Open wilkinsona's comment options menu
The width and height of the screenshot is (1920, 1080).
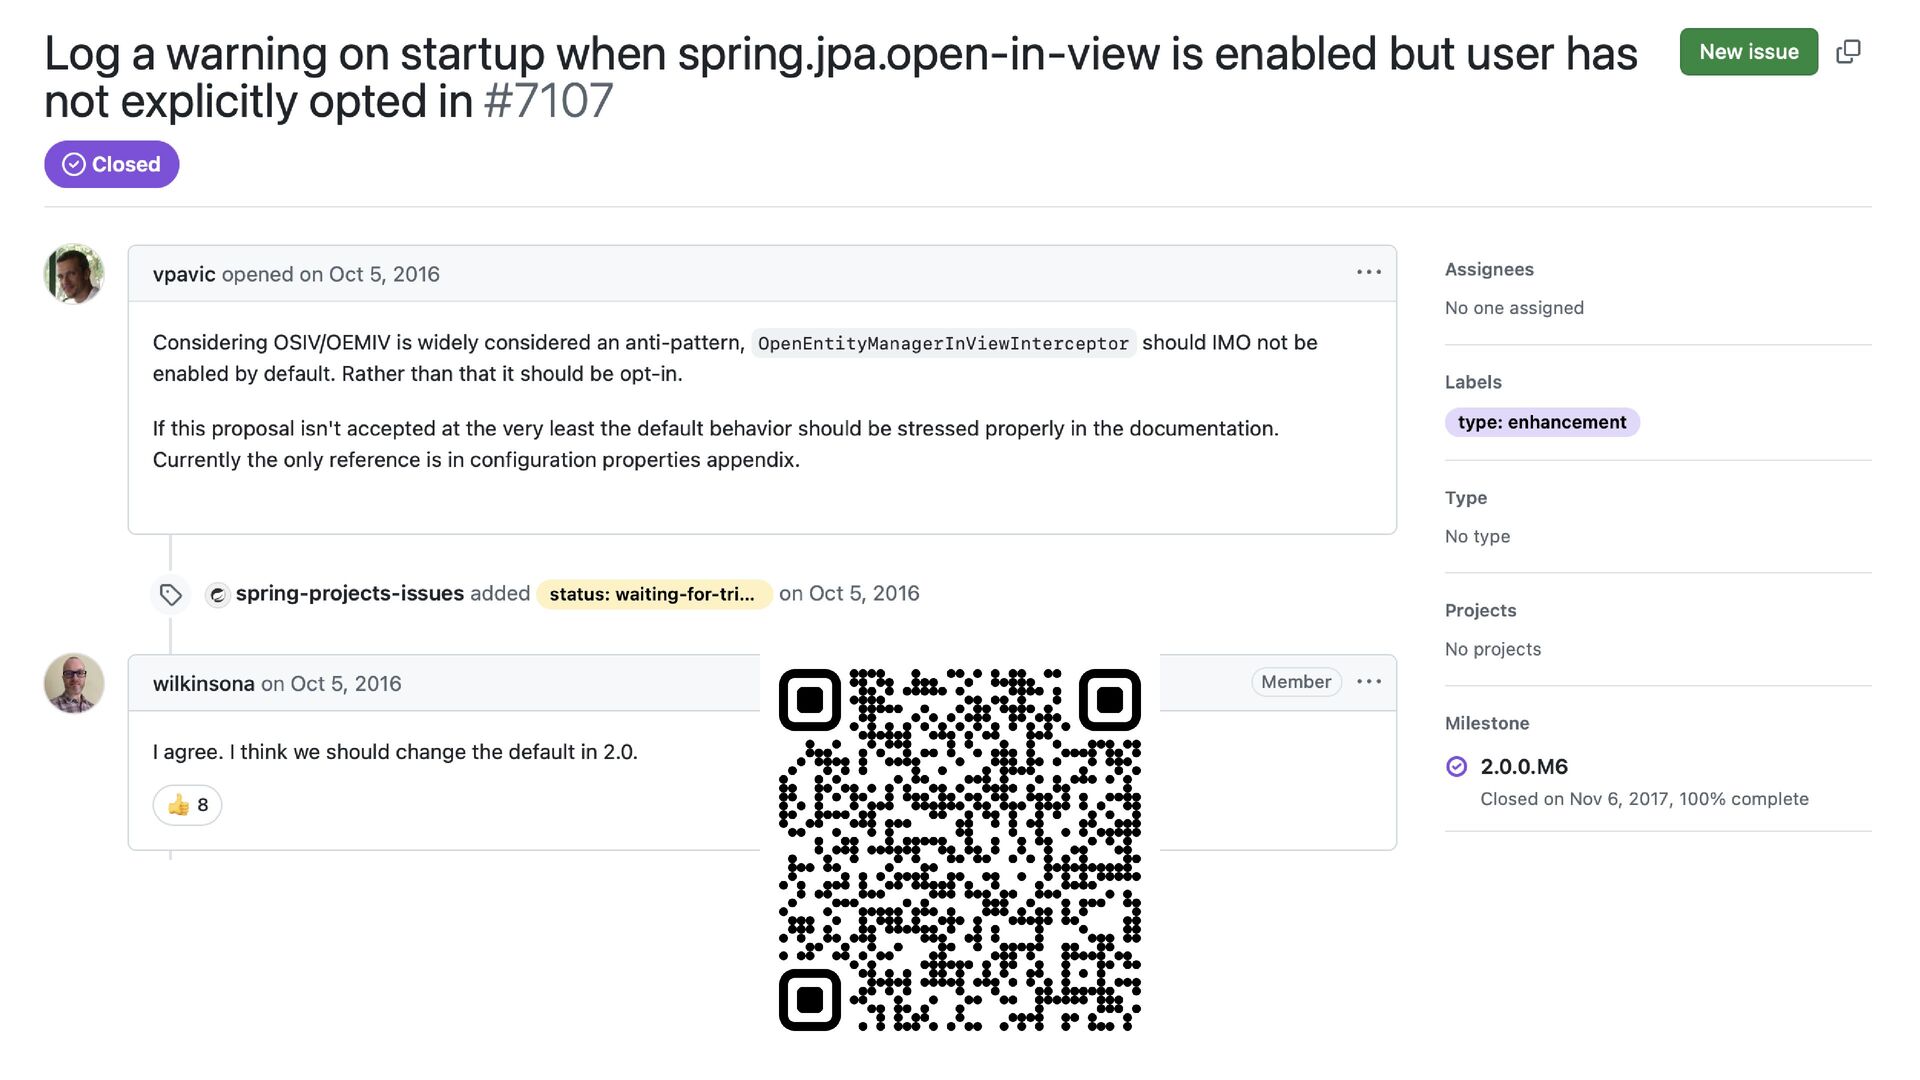1368,682
